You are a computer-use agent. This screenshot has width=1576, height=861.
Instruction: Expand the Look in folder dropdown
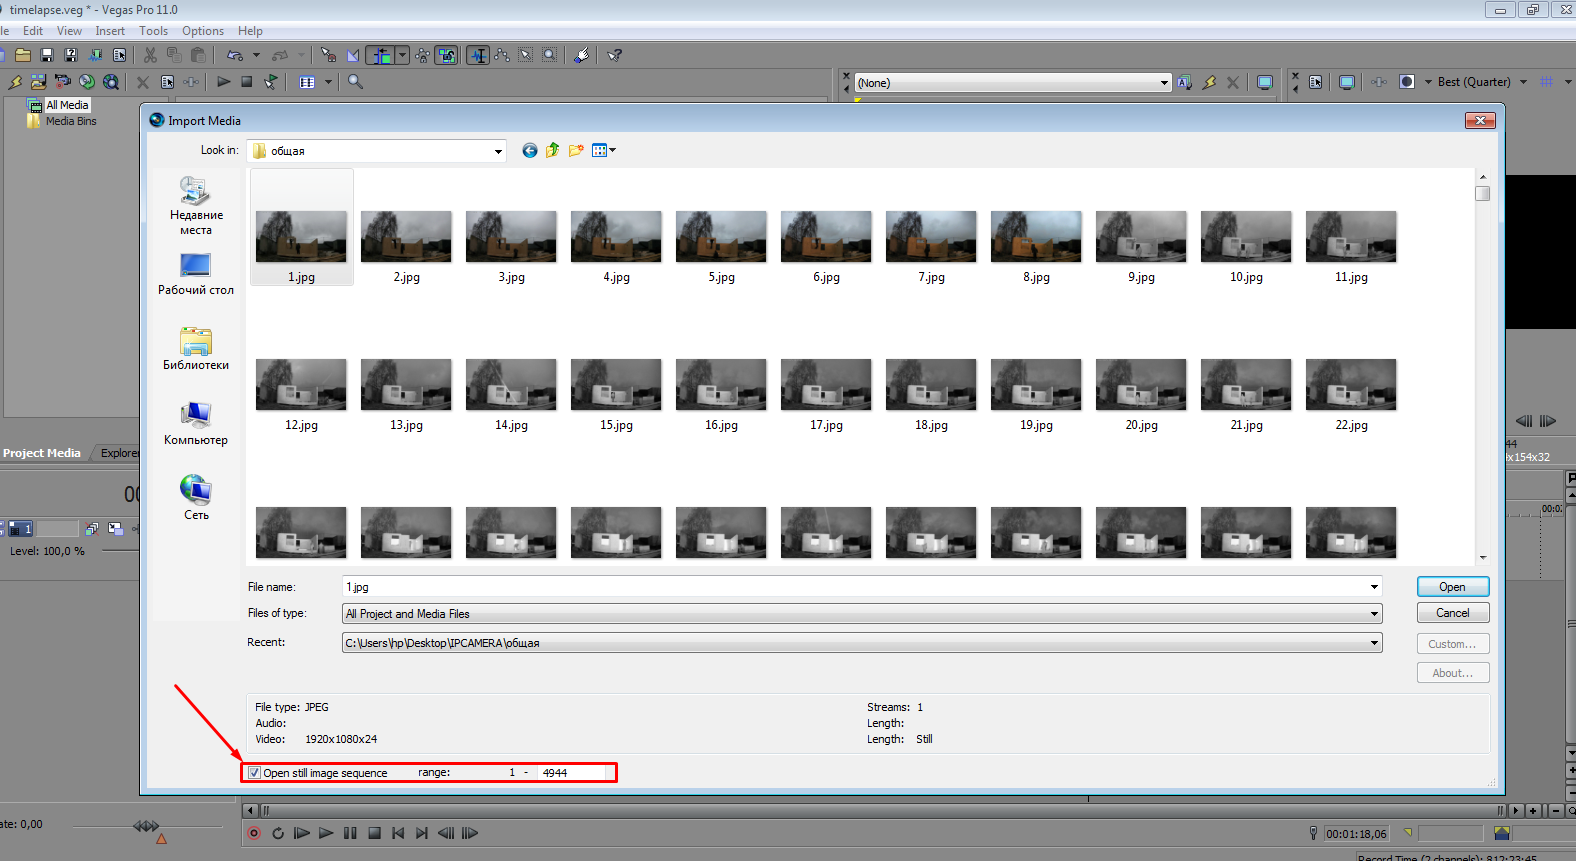498,151
